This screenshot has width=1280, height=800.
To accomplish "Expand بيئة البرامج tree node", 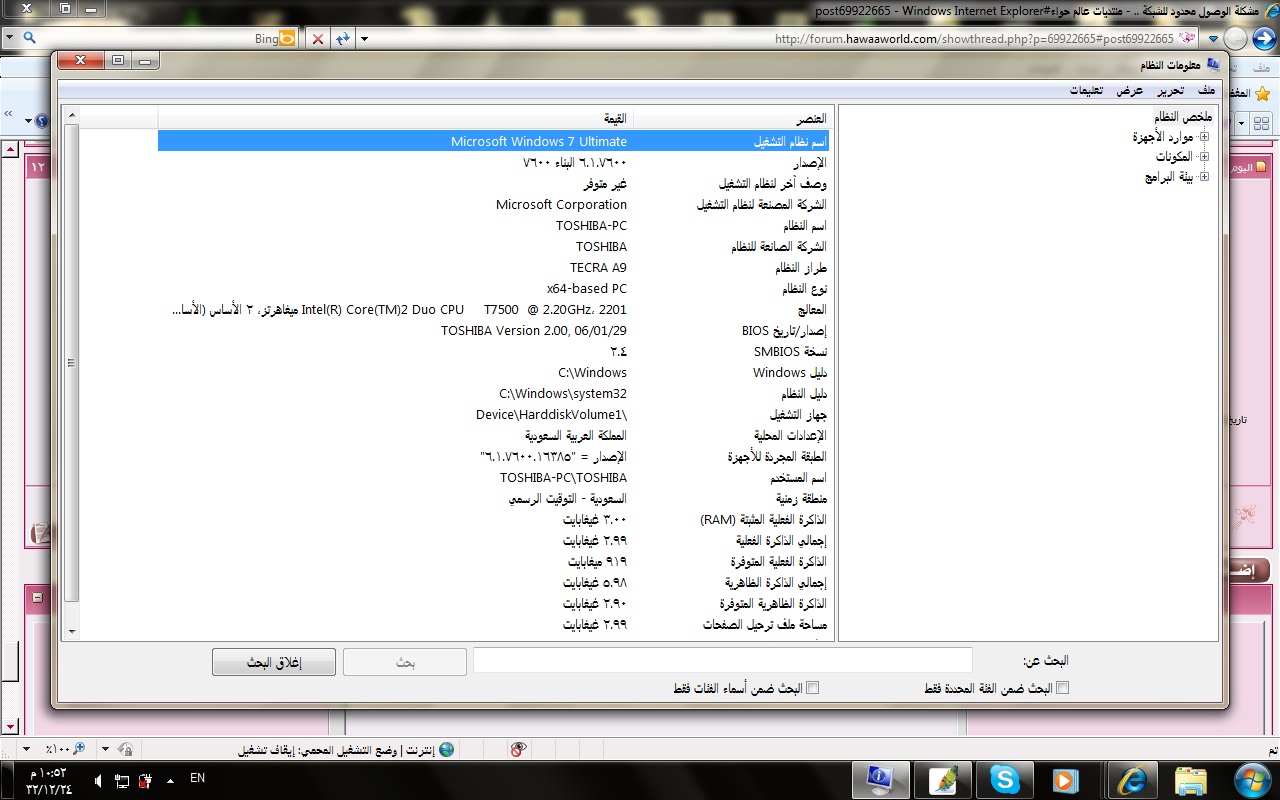I will [x=1204, y=177].
